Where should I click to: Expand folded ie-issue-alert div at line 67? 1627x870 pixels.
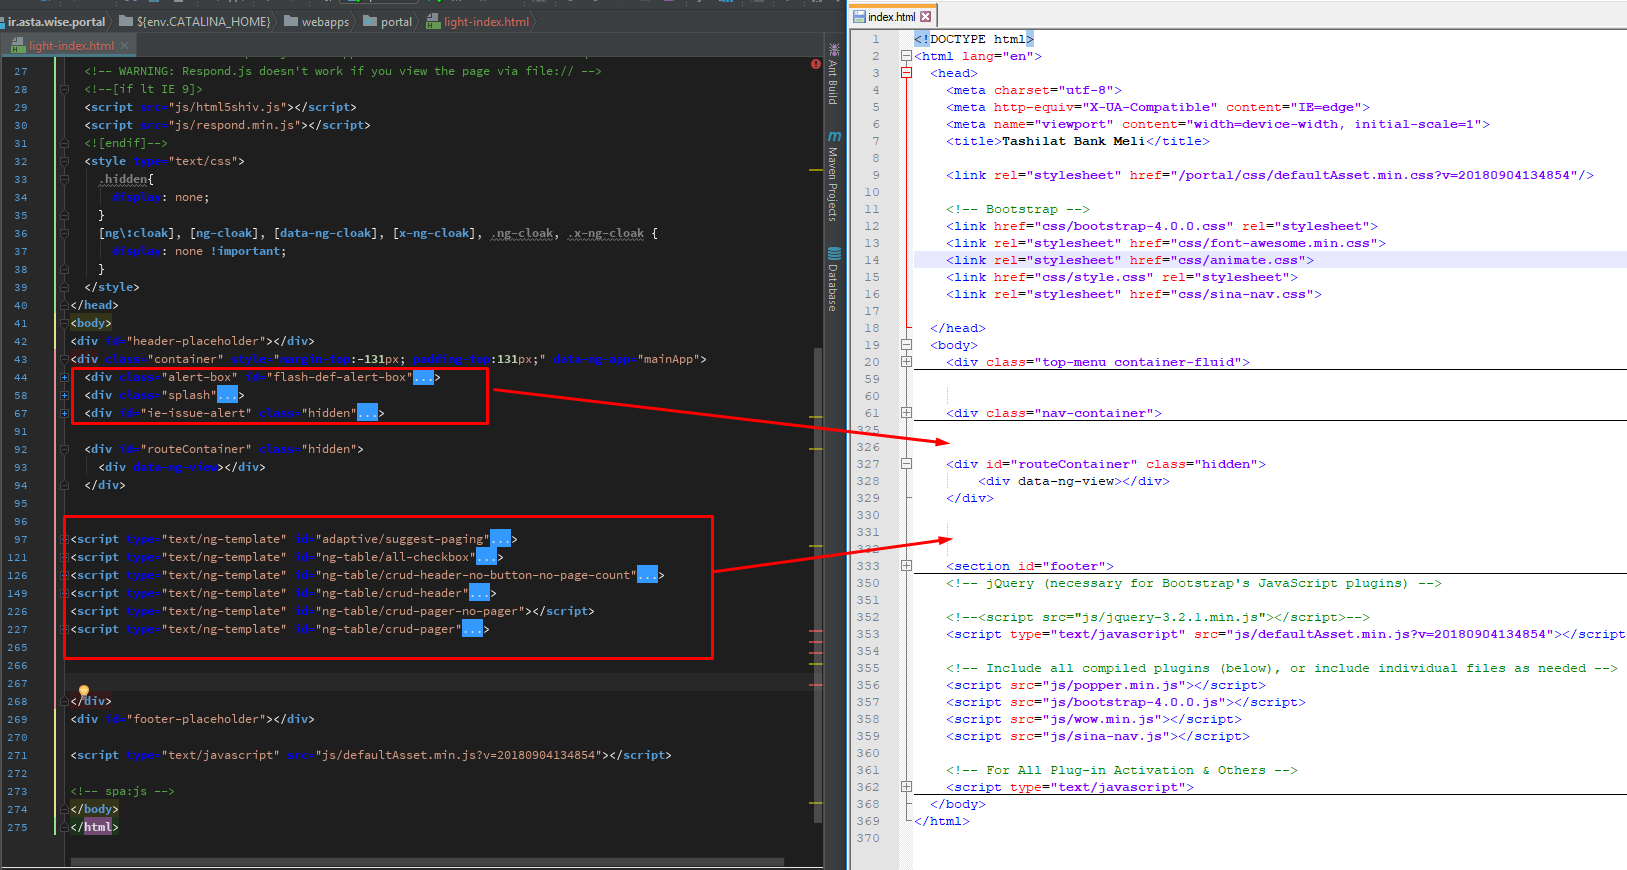point(64,413)
